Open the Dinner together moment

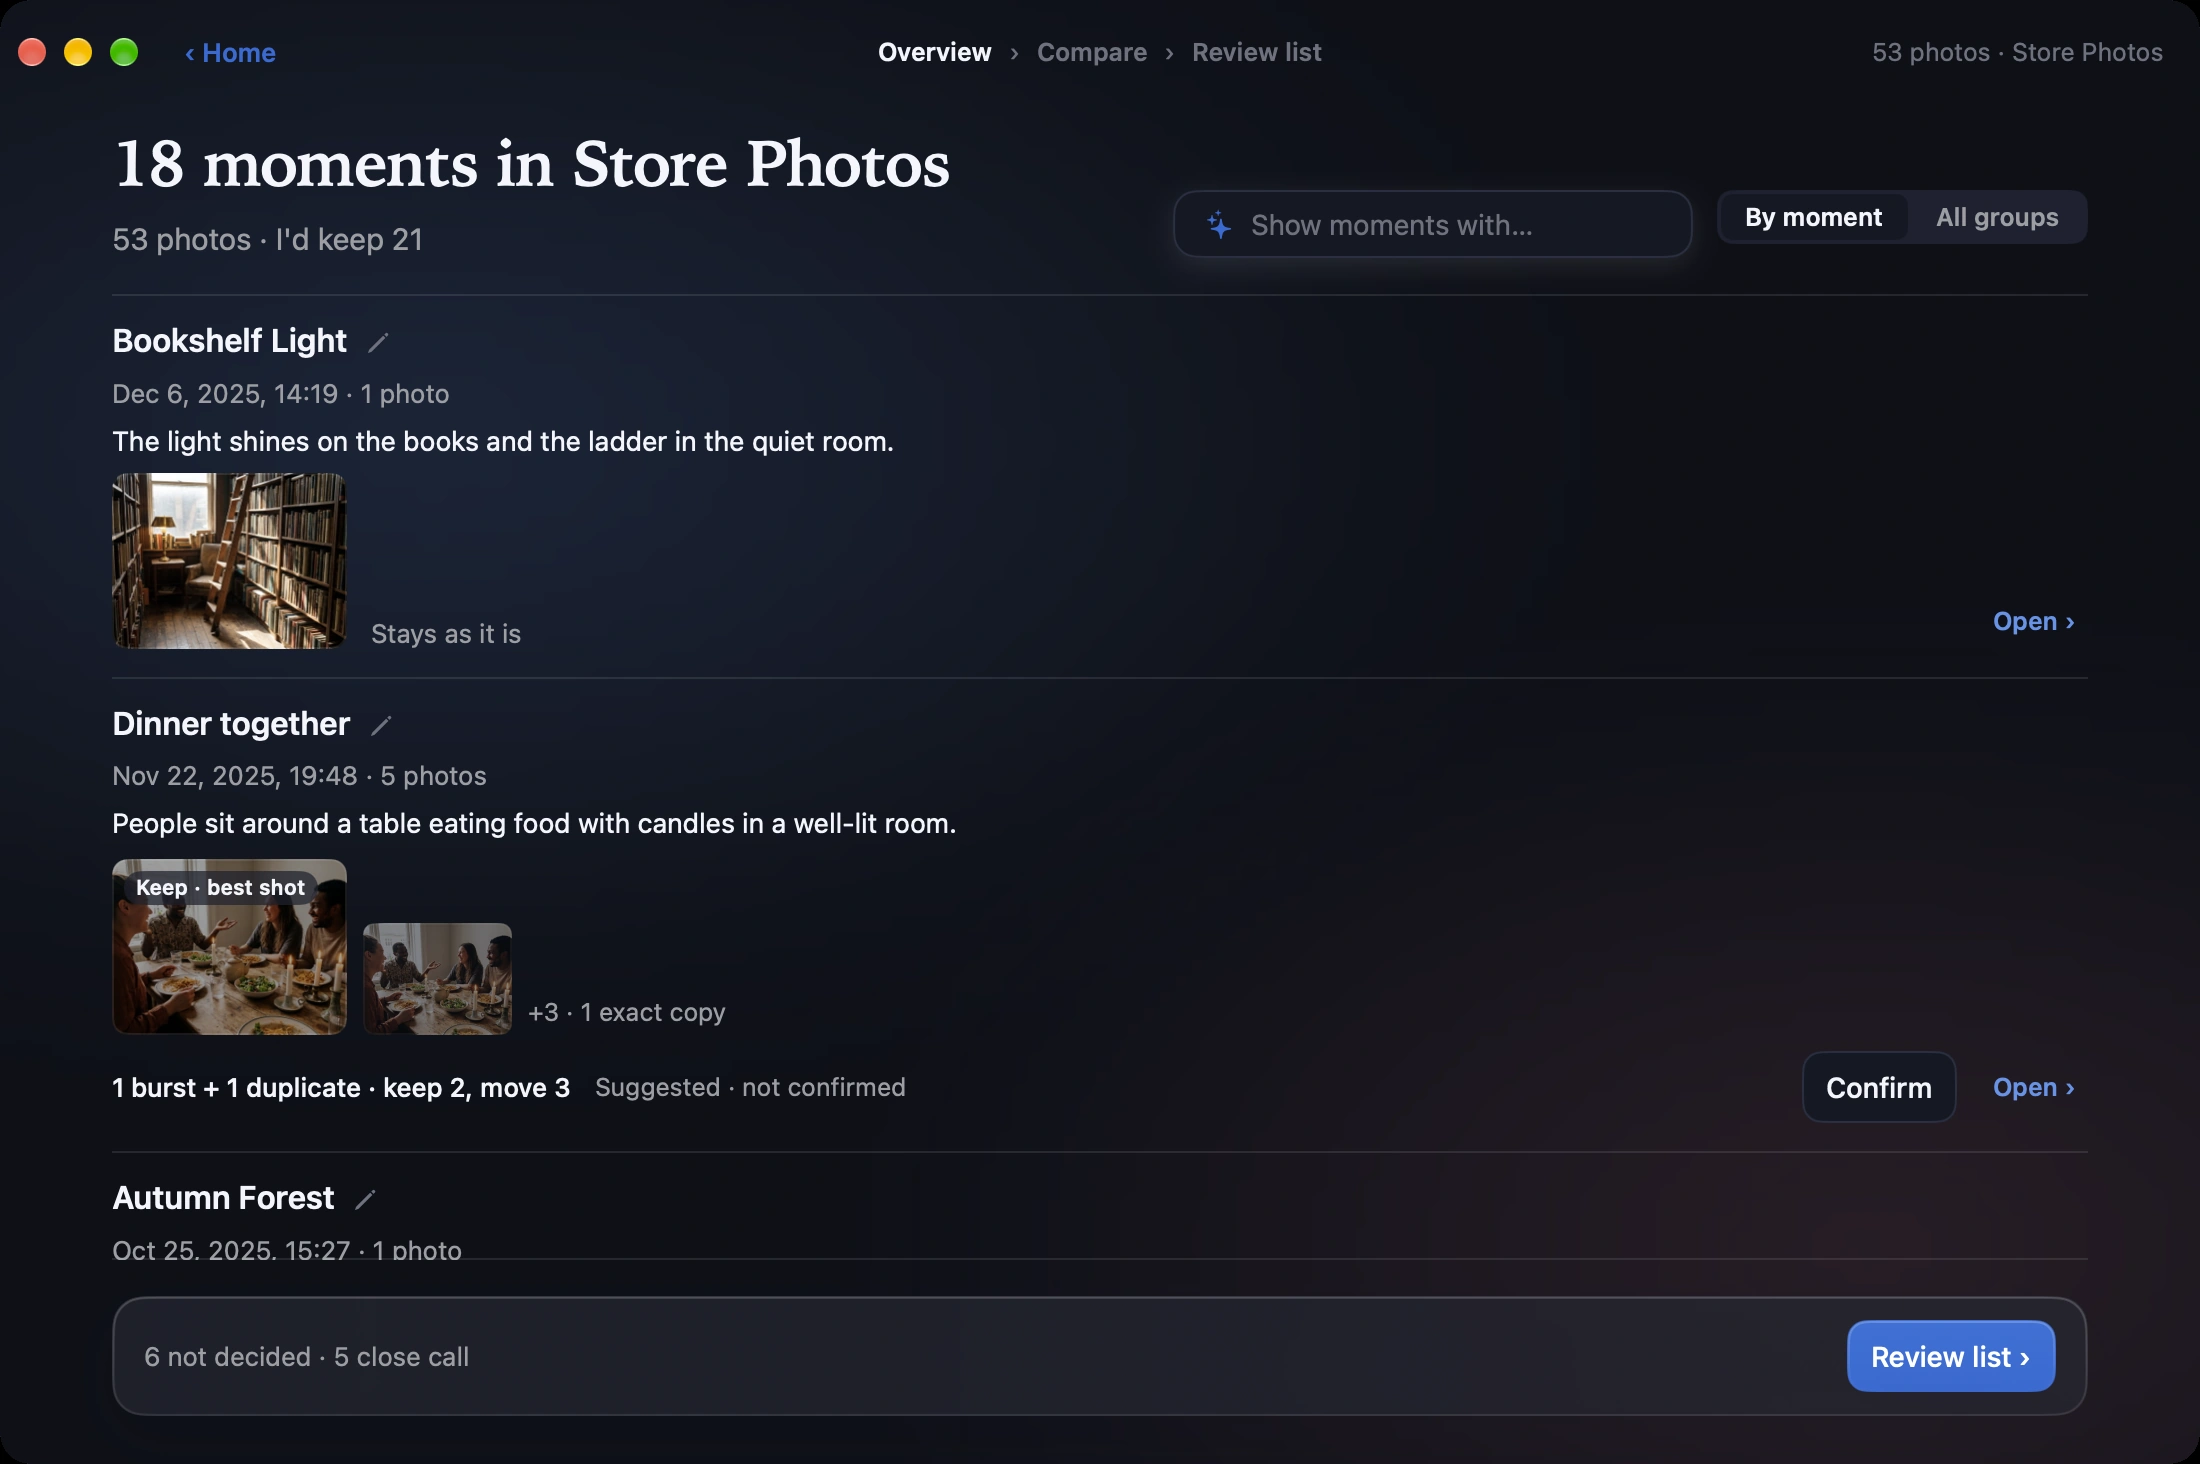point(2033,1087)
